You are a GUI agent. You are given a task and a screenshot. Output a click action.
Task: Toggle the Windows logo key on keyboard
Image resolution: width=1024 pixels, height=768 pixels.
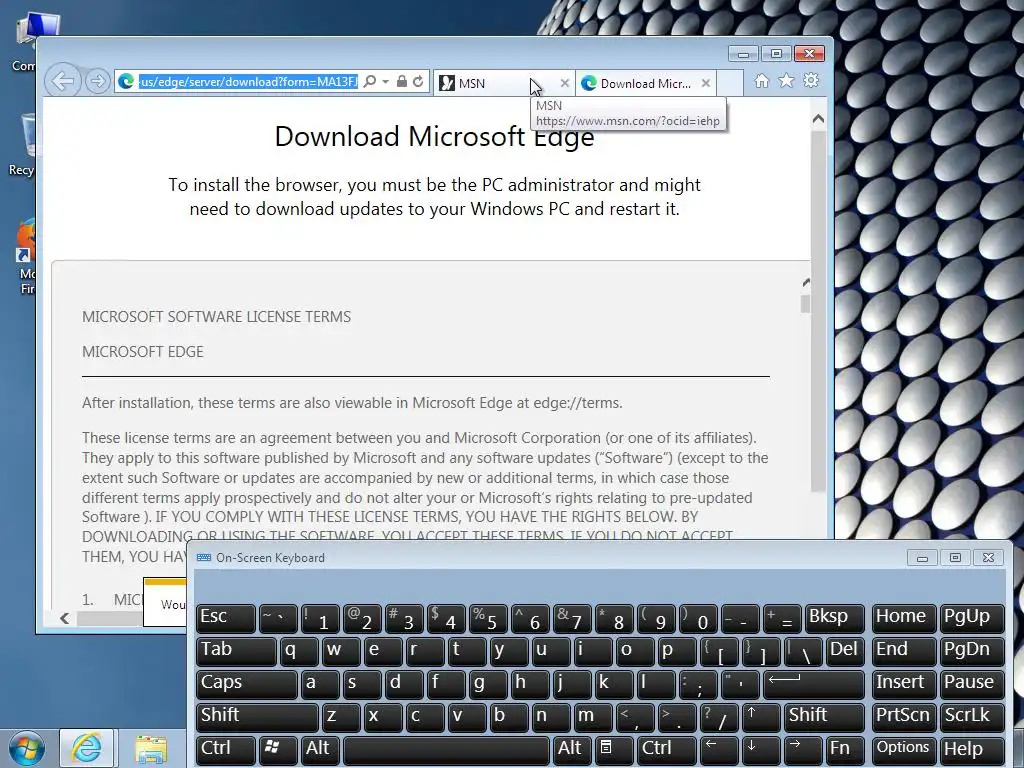278,749
